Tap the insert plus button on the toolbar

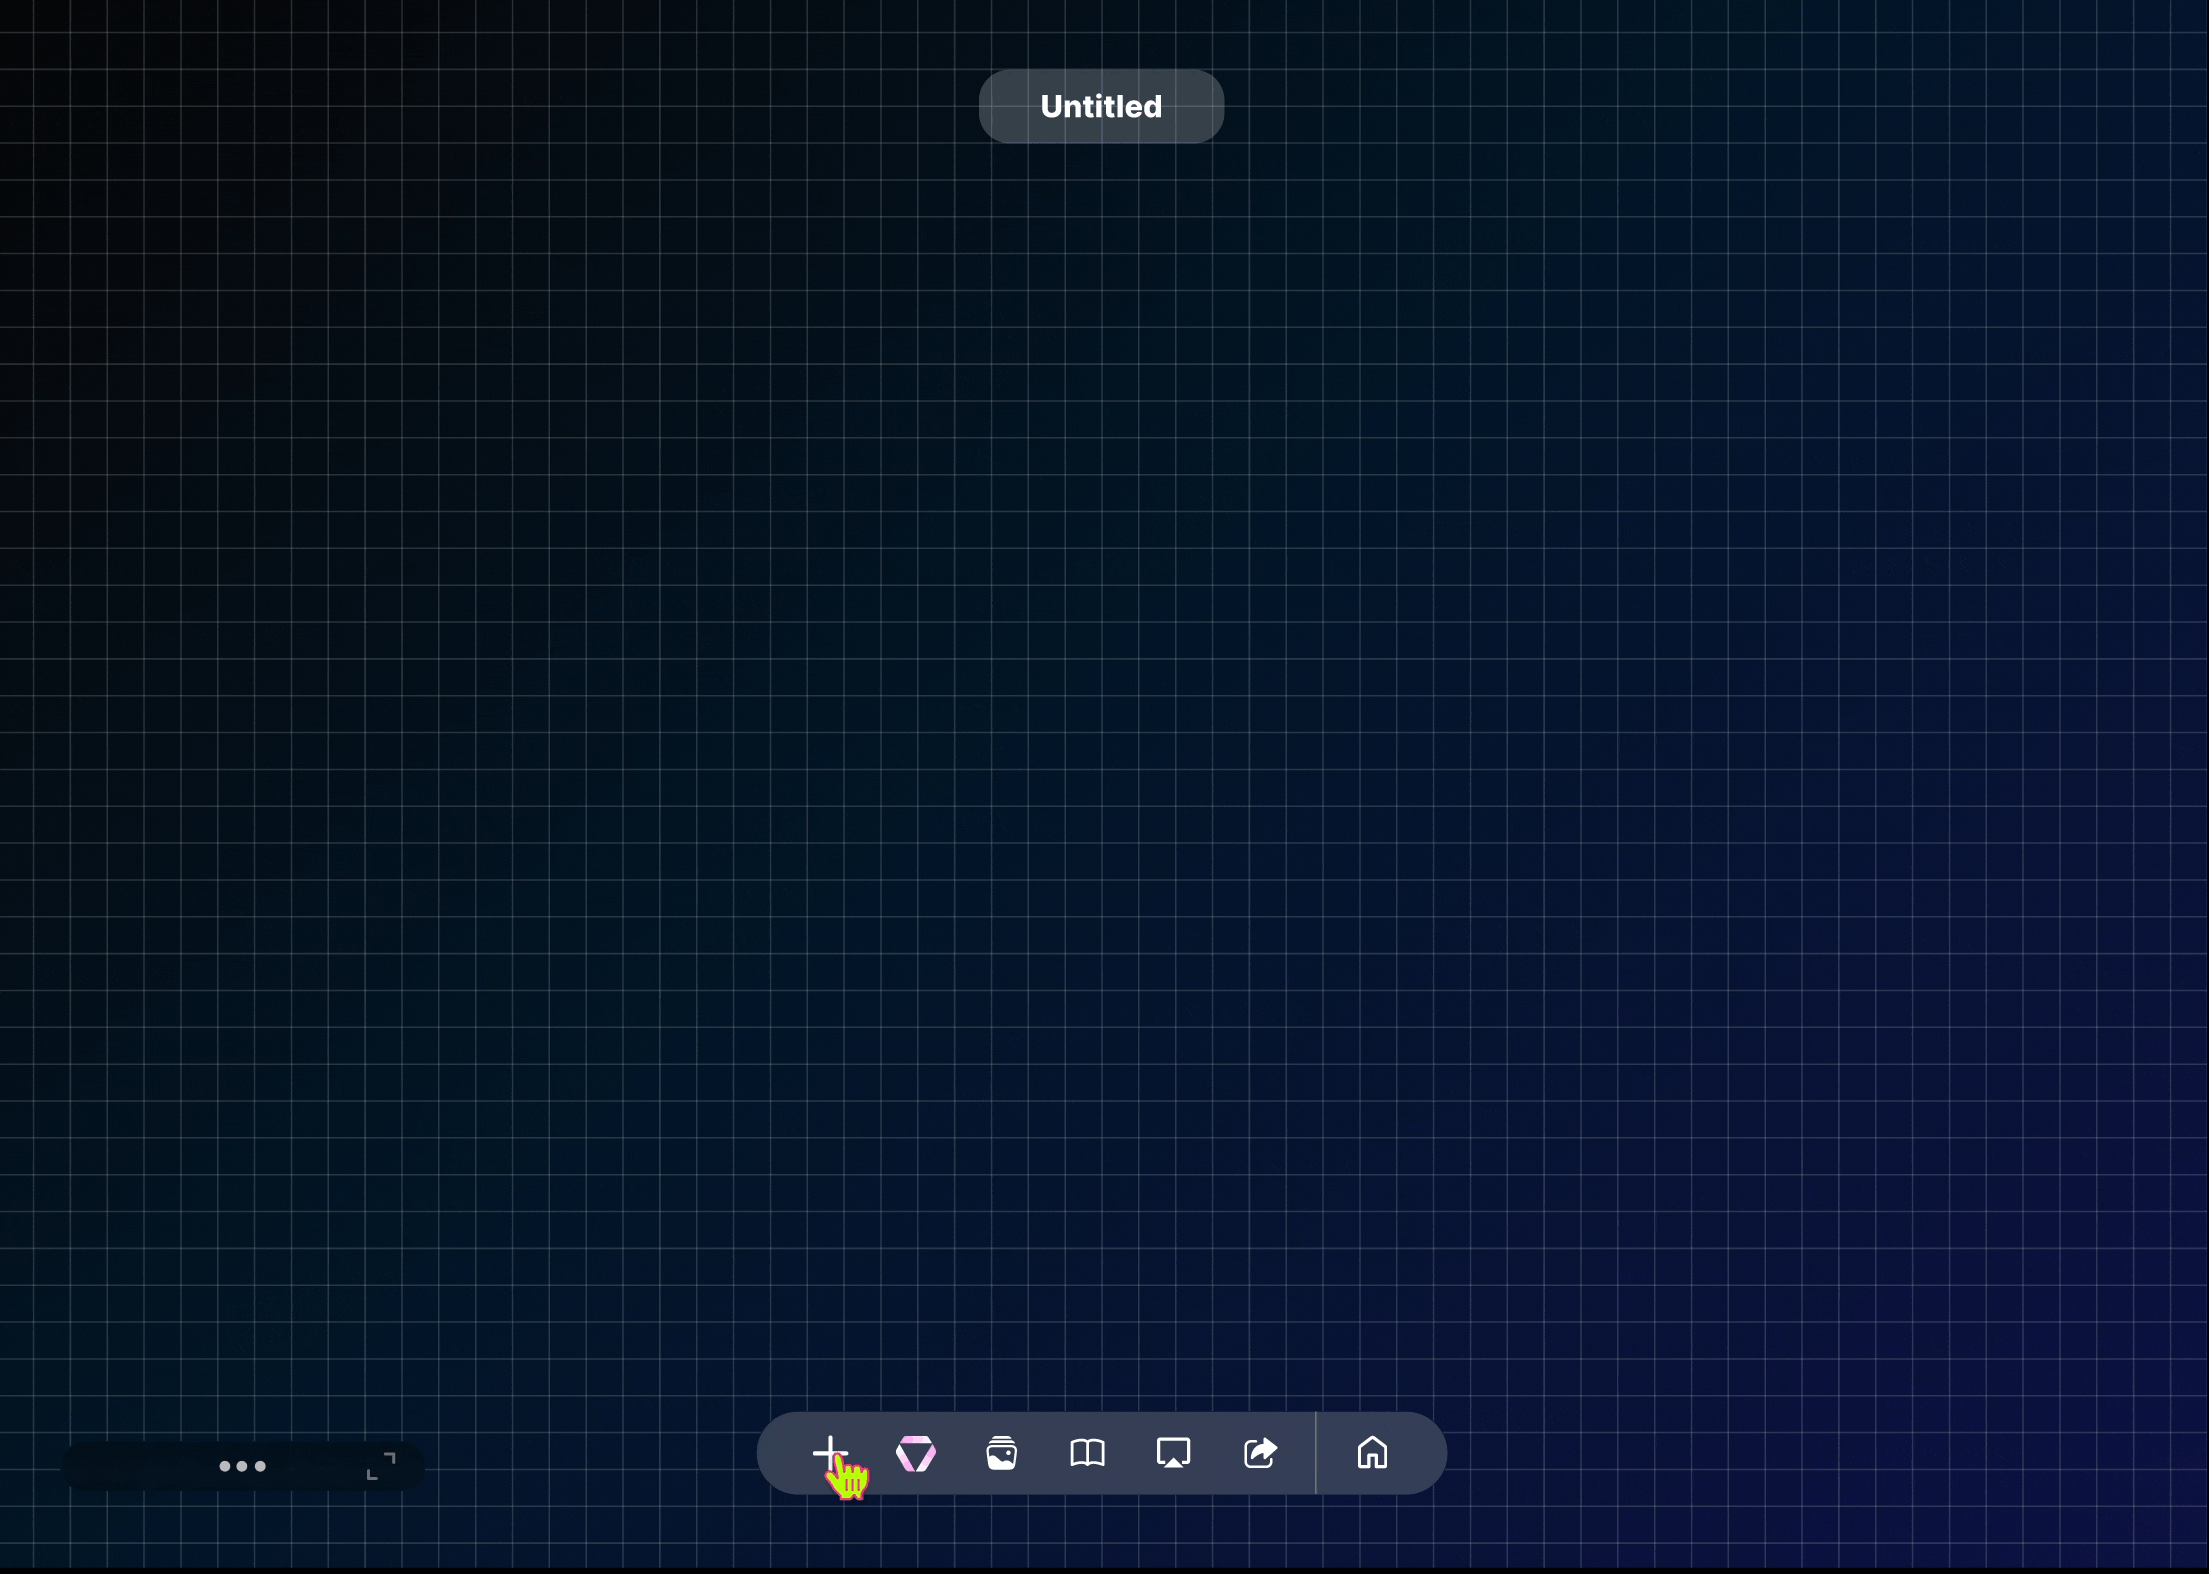click(830, 1453)
